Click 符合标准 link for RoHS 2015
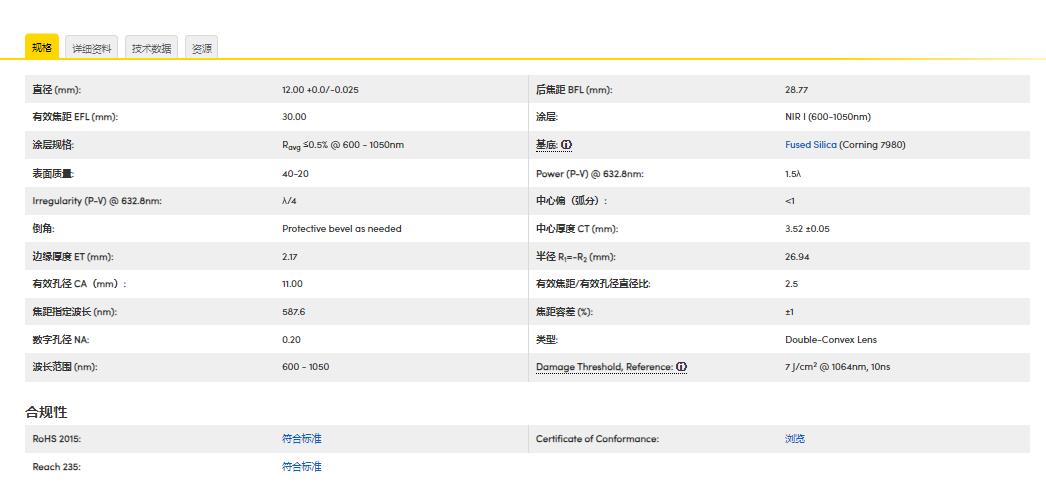Screen dimensions: 1046x502 pos(301,439)
